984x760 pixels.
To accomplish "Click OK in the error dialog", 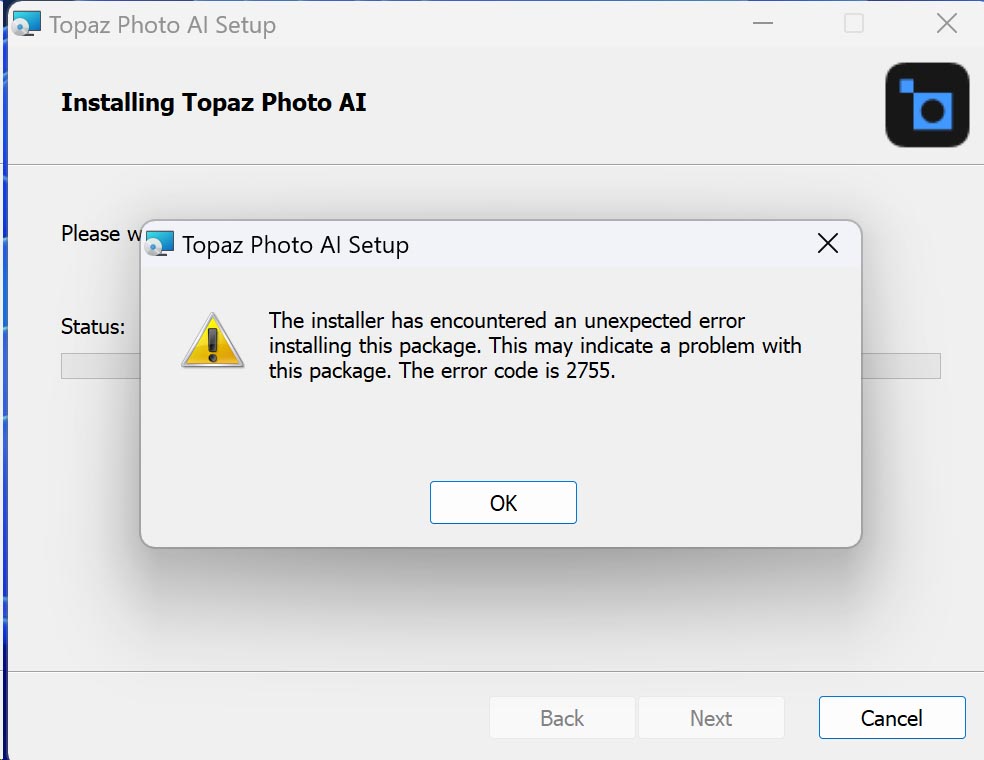I will (x=503, y=503).
